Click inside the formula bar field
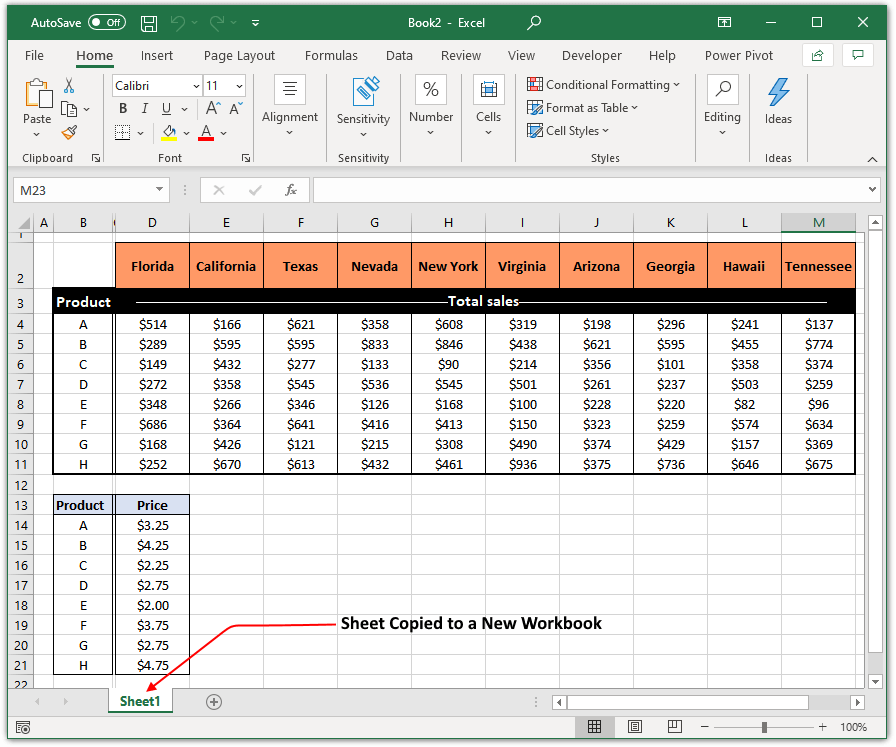 [x=590, y=190]
